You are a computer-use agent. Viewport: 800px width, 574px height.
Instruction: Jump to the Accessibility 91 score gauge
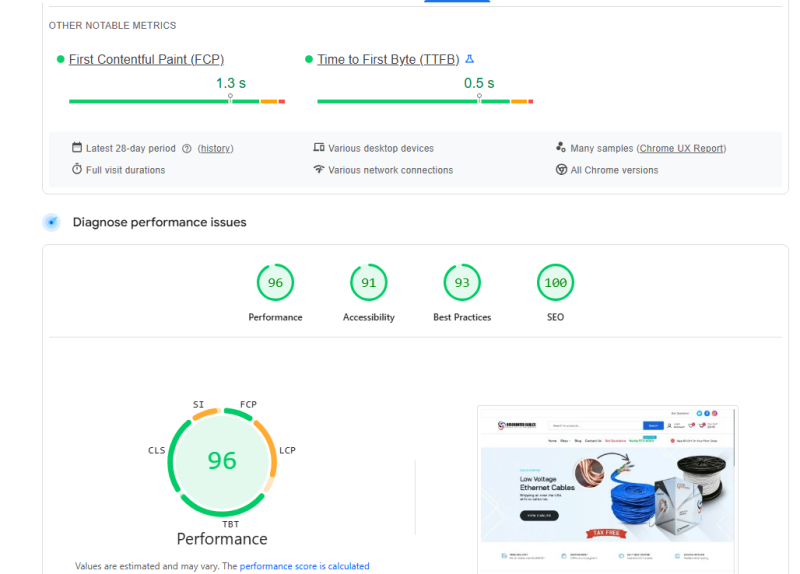click(x=369, y=293)
